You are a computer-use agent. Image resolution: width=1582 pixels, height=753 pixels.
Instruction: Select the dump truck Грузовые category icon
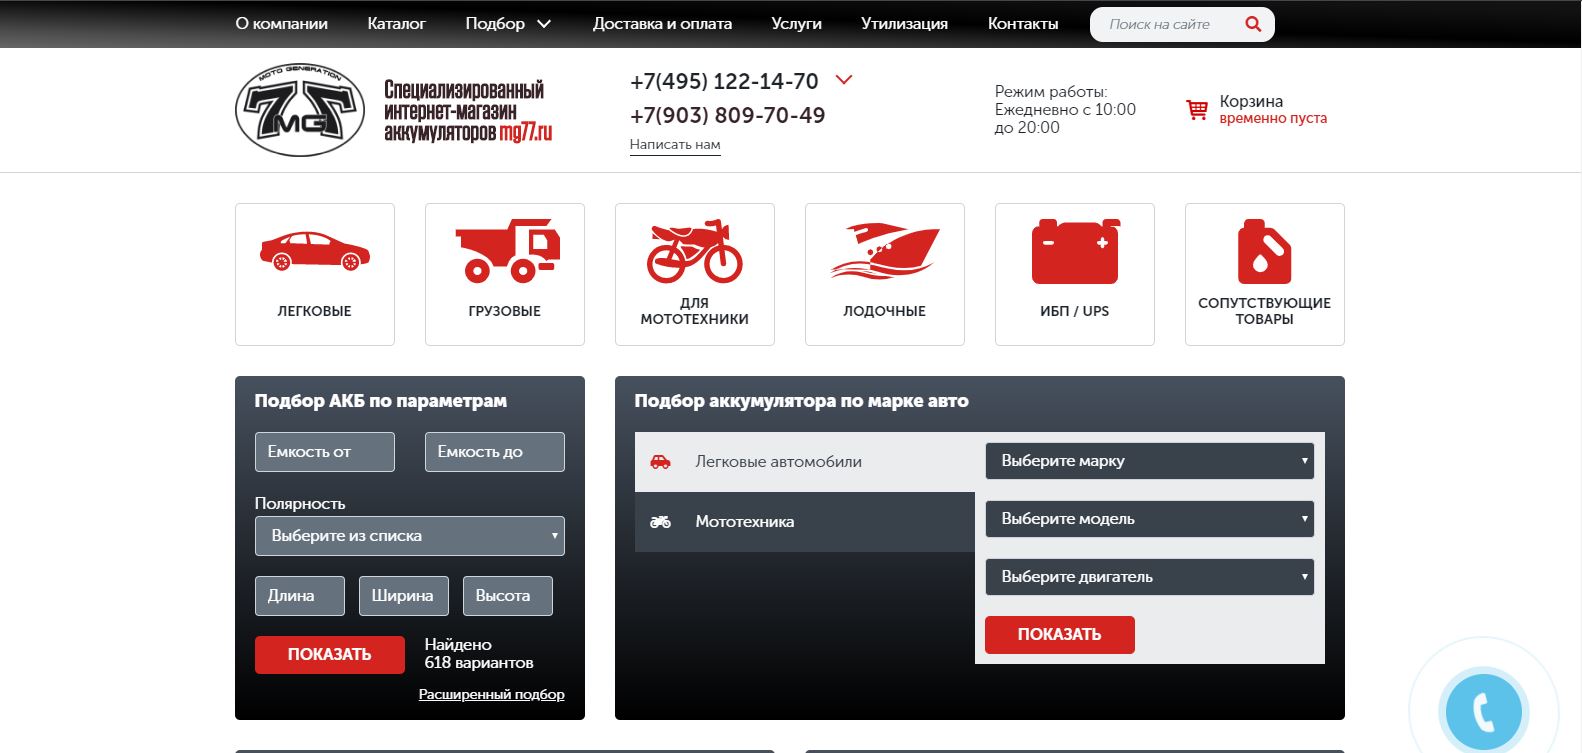coord(507,250)
